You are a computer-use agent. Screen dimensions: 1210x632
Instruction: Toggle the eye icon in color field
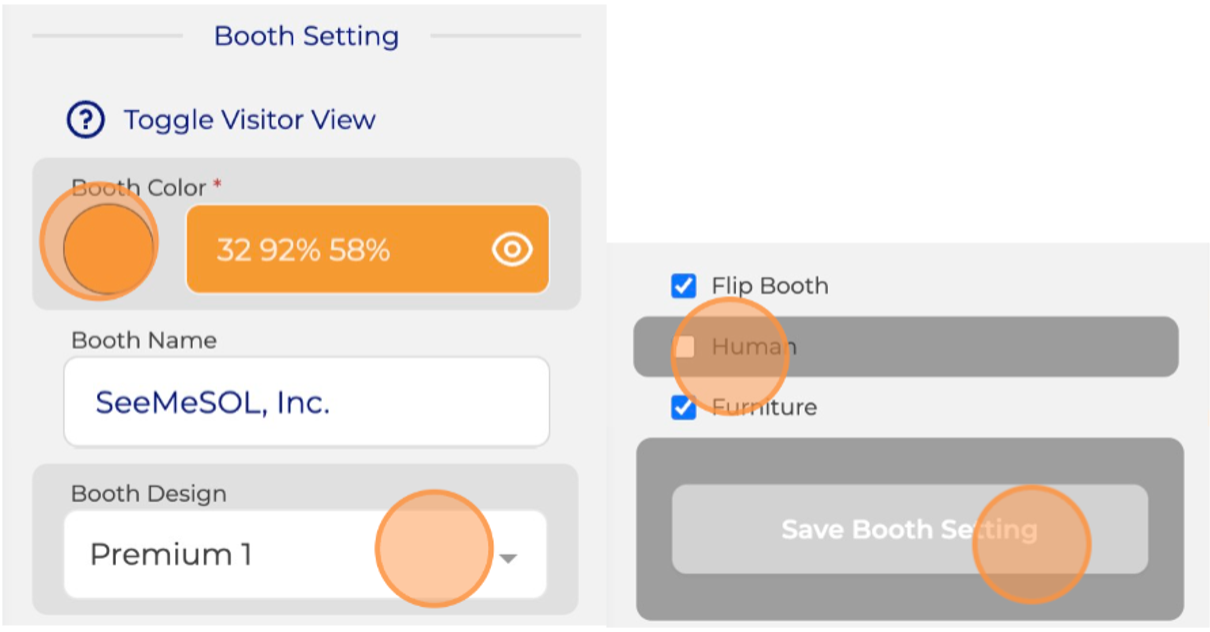tap(512, 250)
